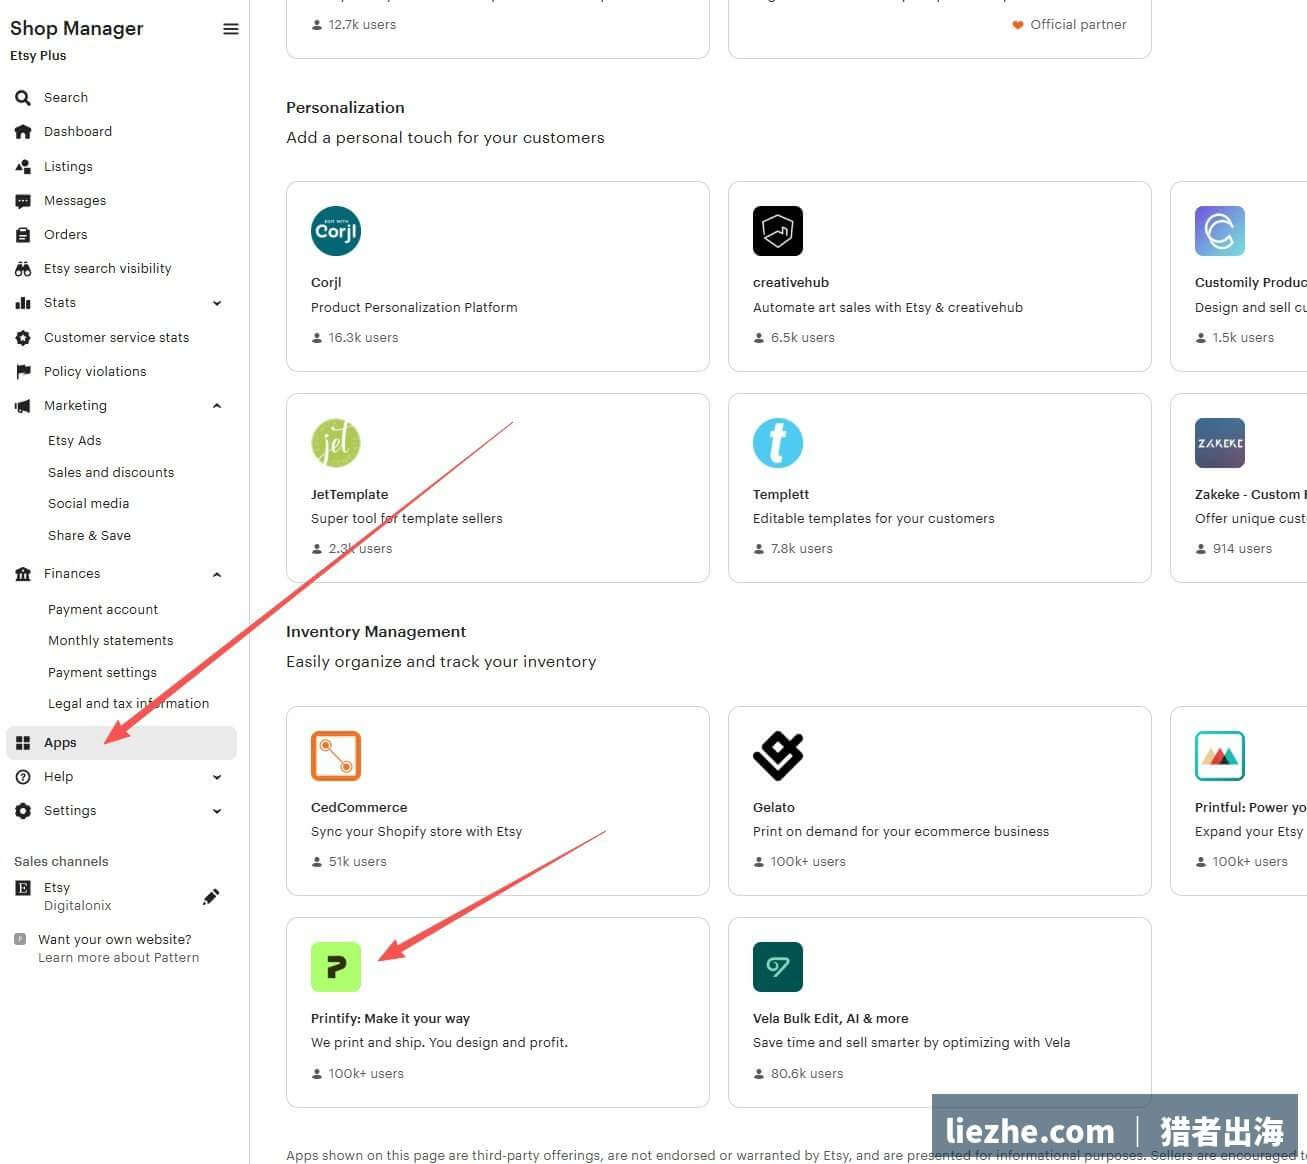Click the Printful app logo

1220,756
